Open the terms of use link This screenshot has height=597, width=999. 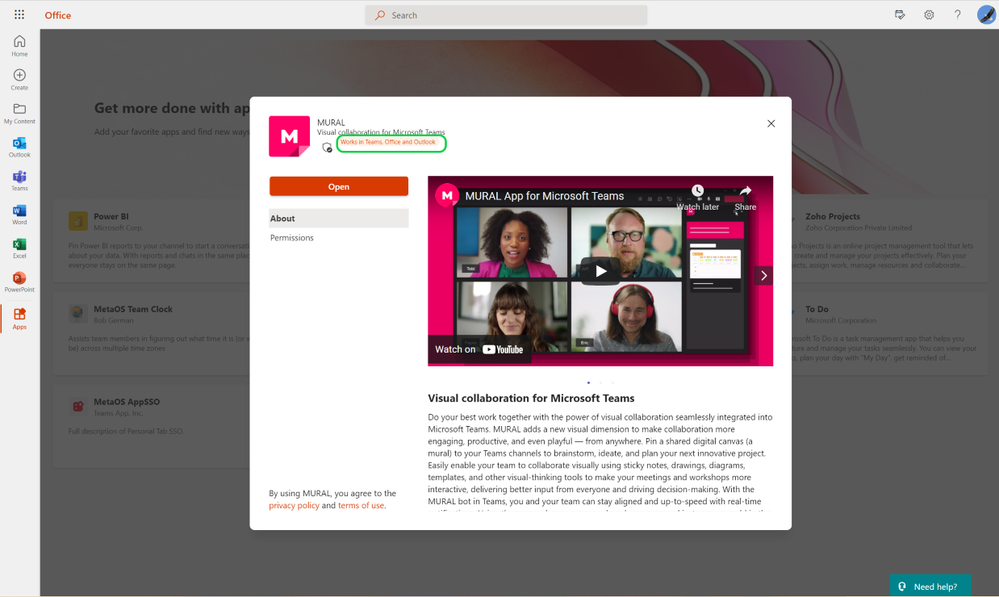361,505
